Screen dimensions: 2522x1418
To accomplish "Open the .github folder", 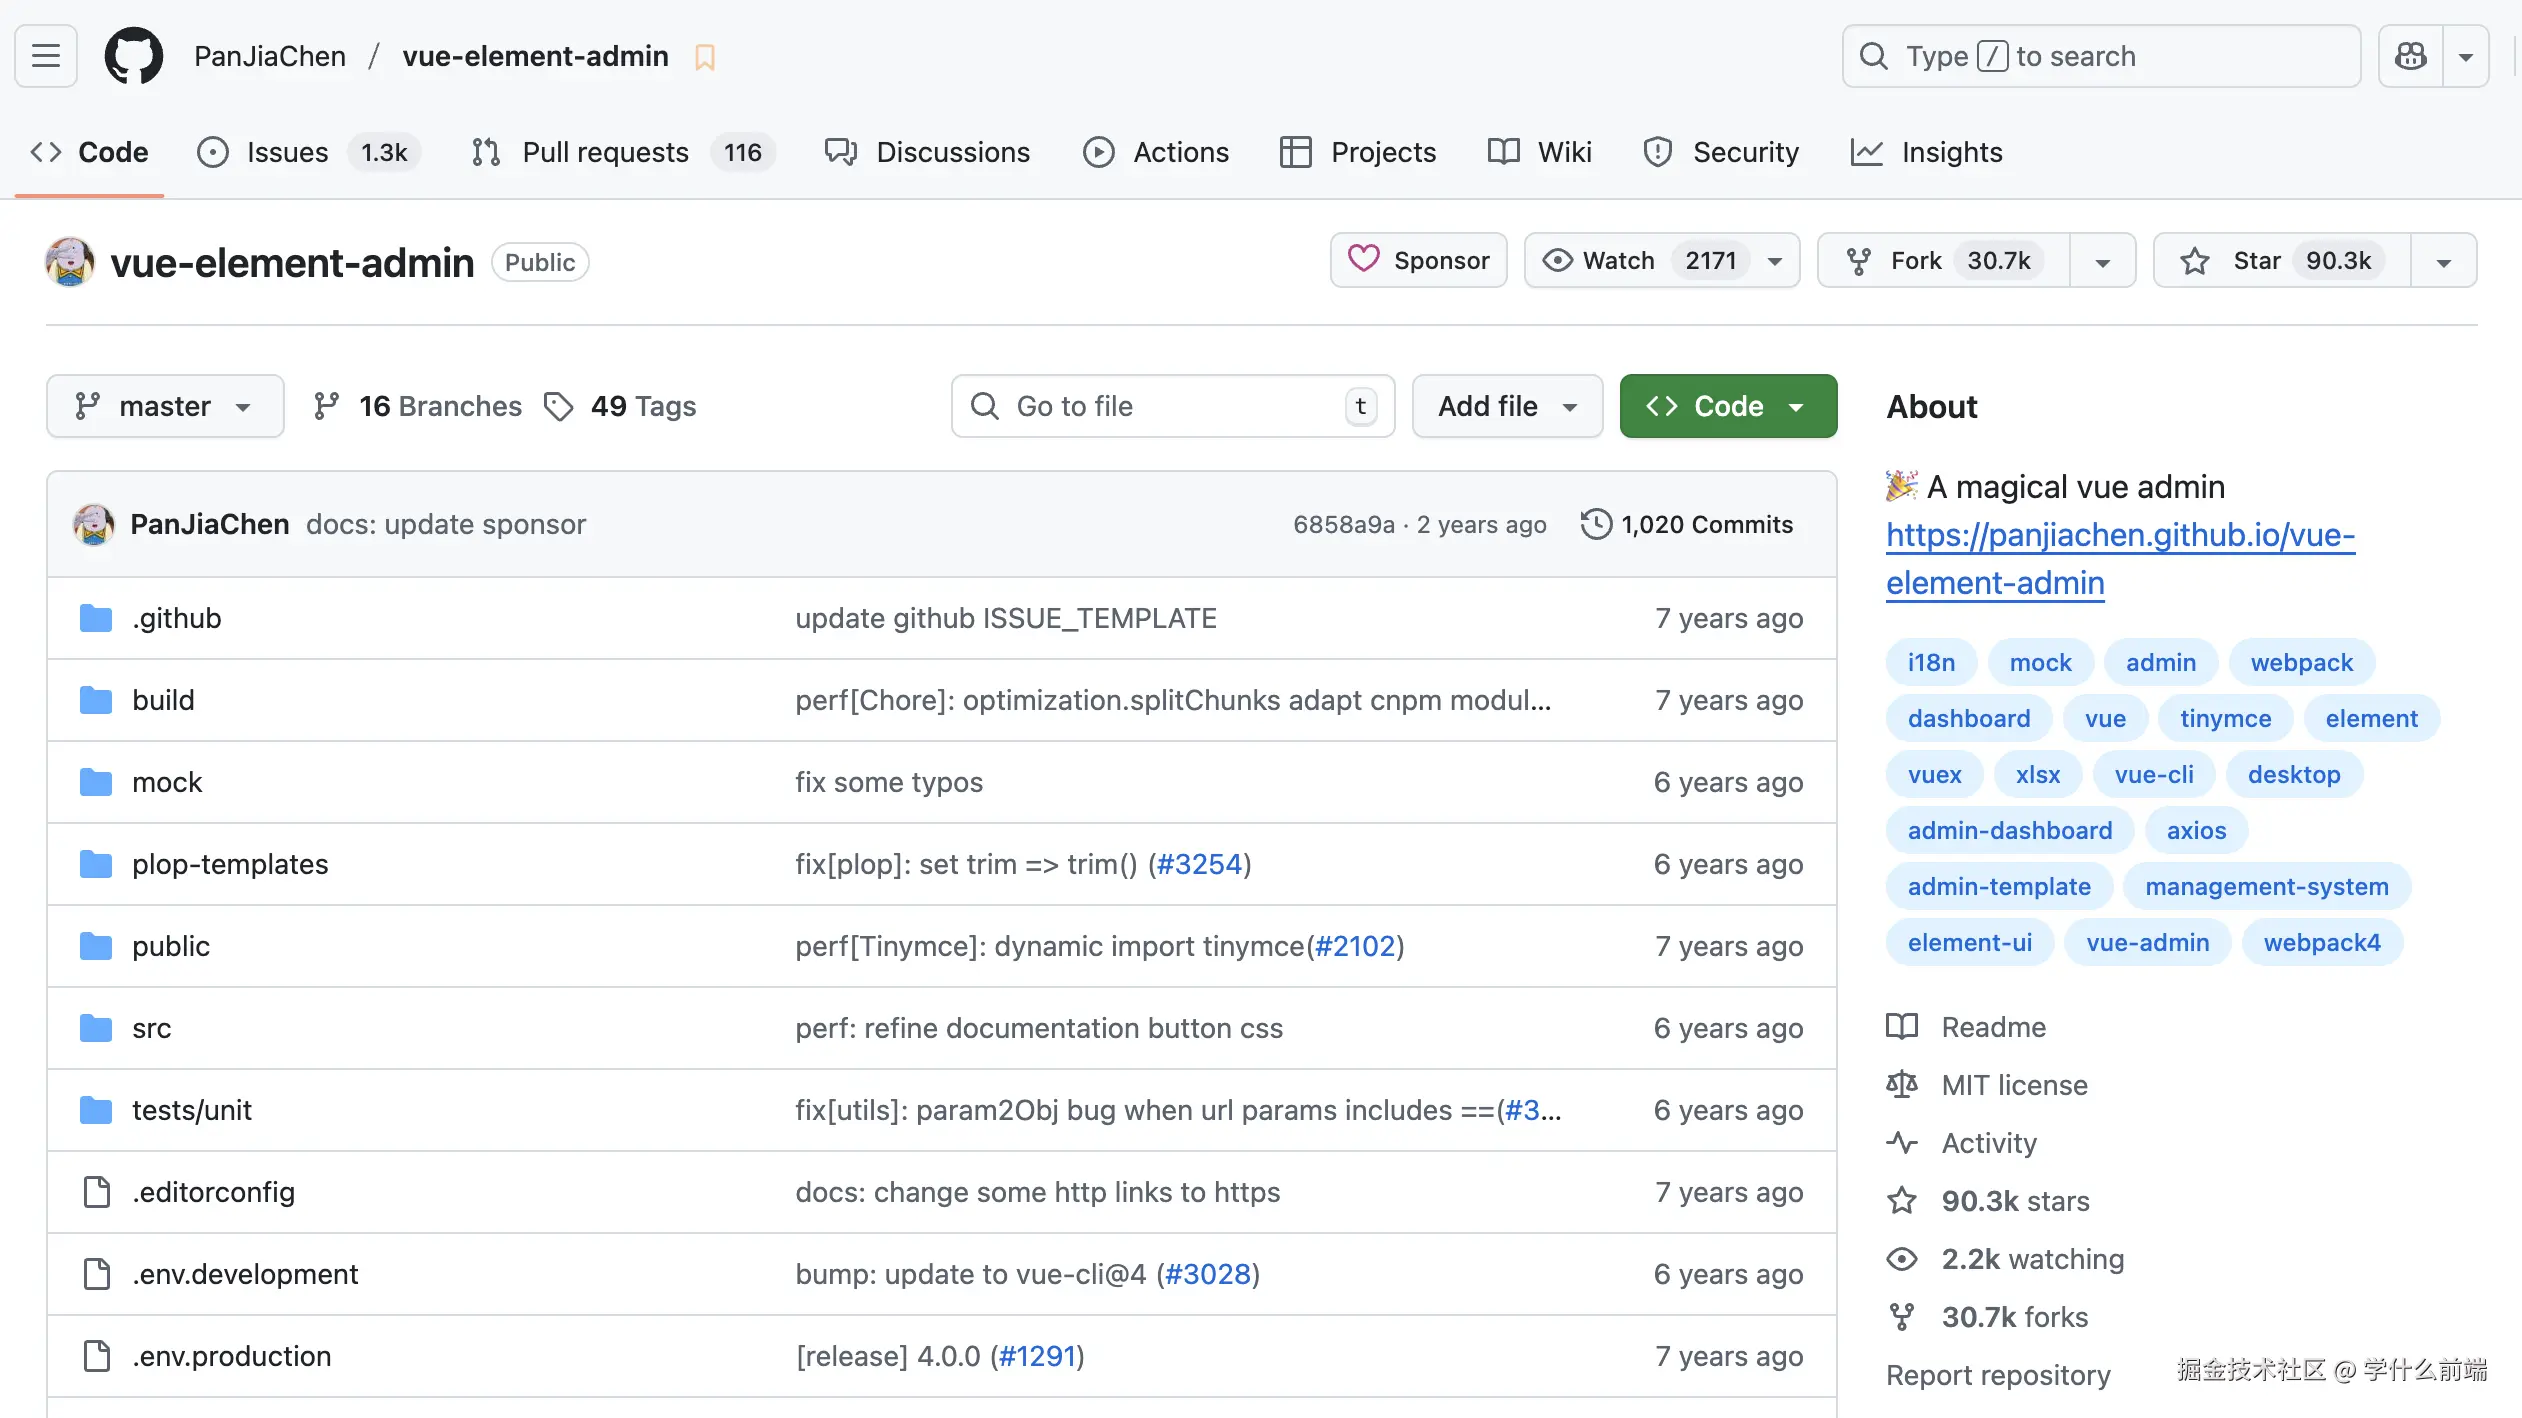I will coord(176,618).
